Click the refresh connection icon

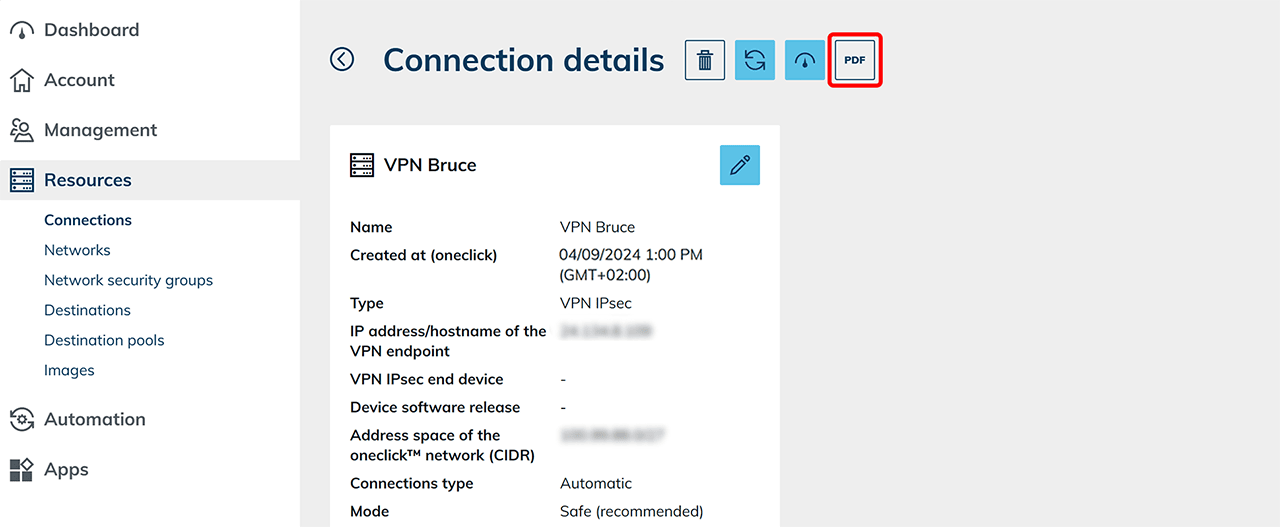click(x=755, y=60)
